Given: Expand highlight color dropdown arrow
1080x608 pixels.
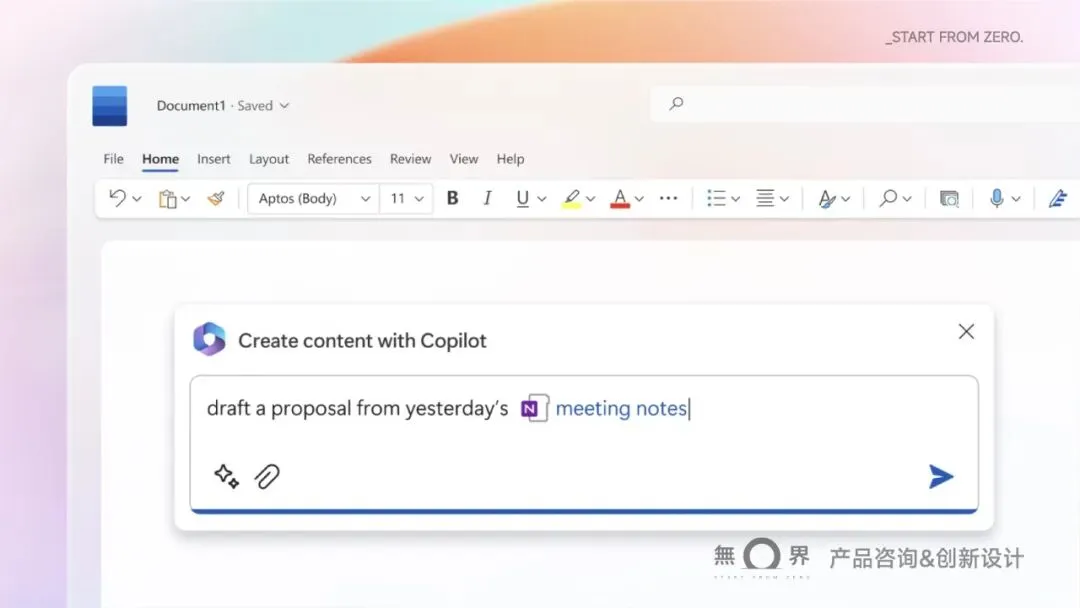Looking at the screenshot, I should (x=590, y=199).
